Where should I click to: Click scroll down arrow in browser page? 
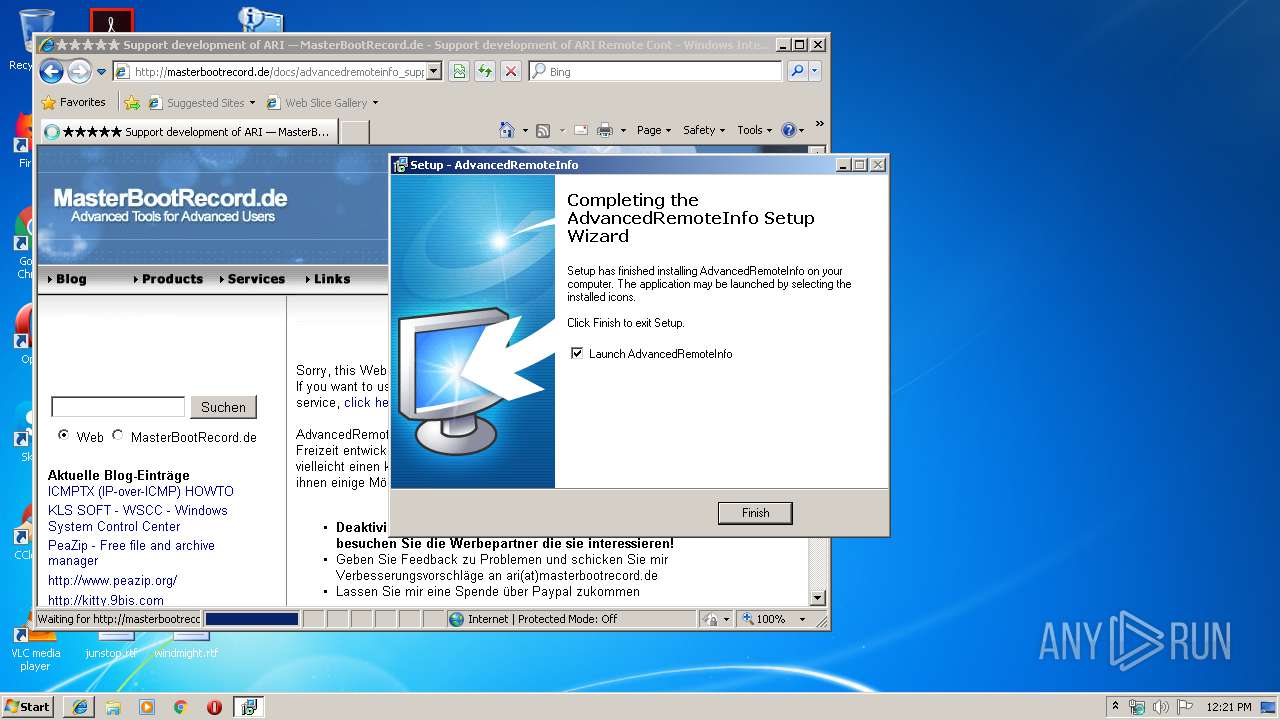[x=817, y=598]
